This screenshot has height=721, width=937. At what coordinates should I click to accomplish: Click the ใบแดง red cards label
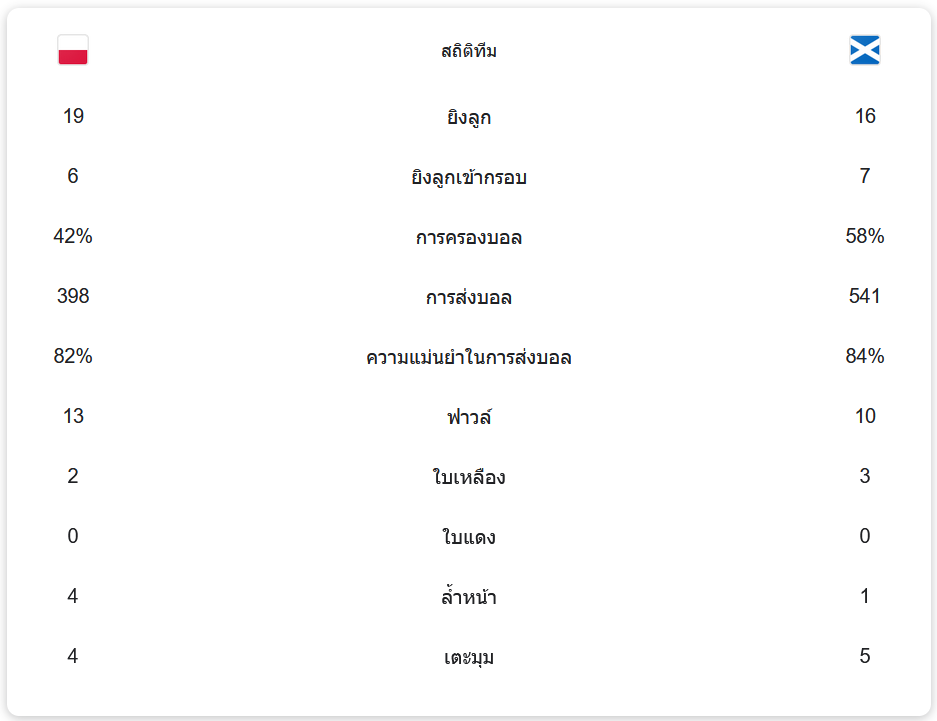(469, 538)
